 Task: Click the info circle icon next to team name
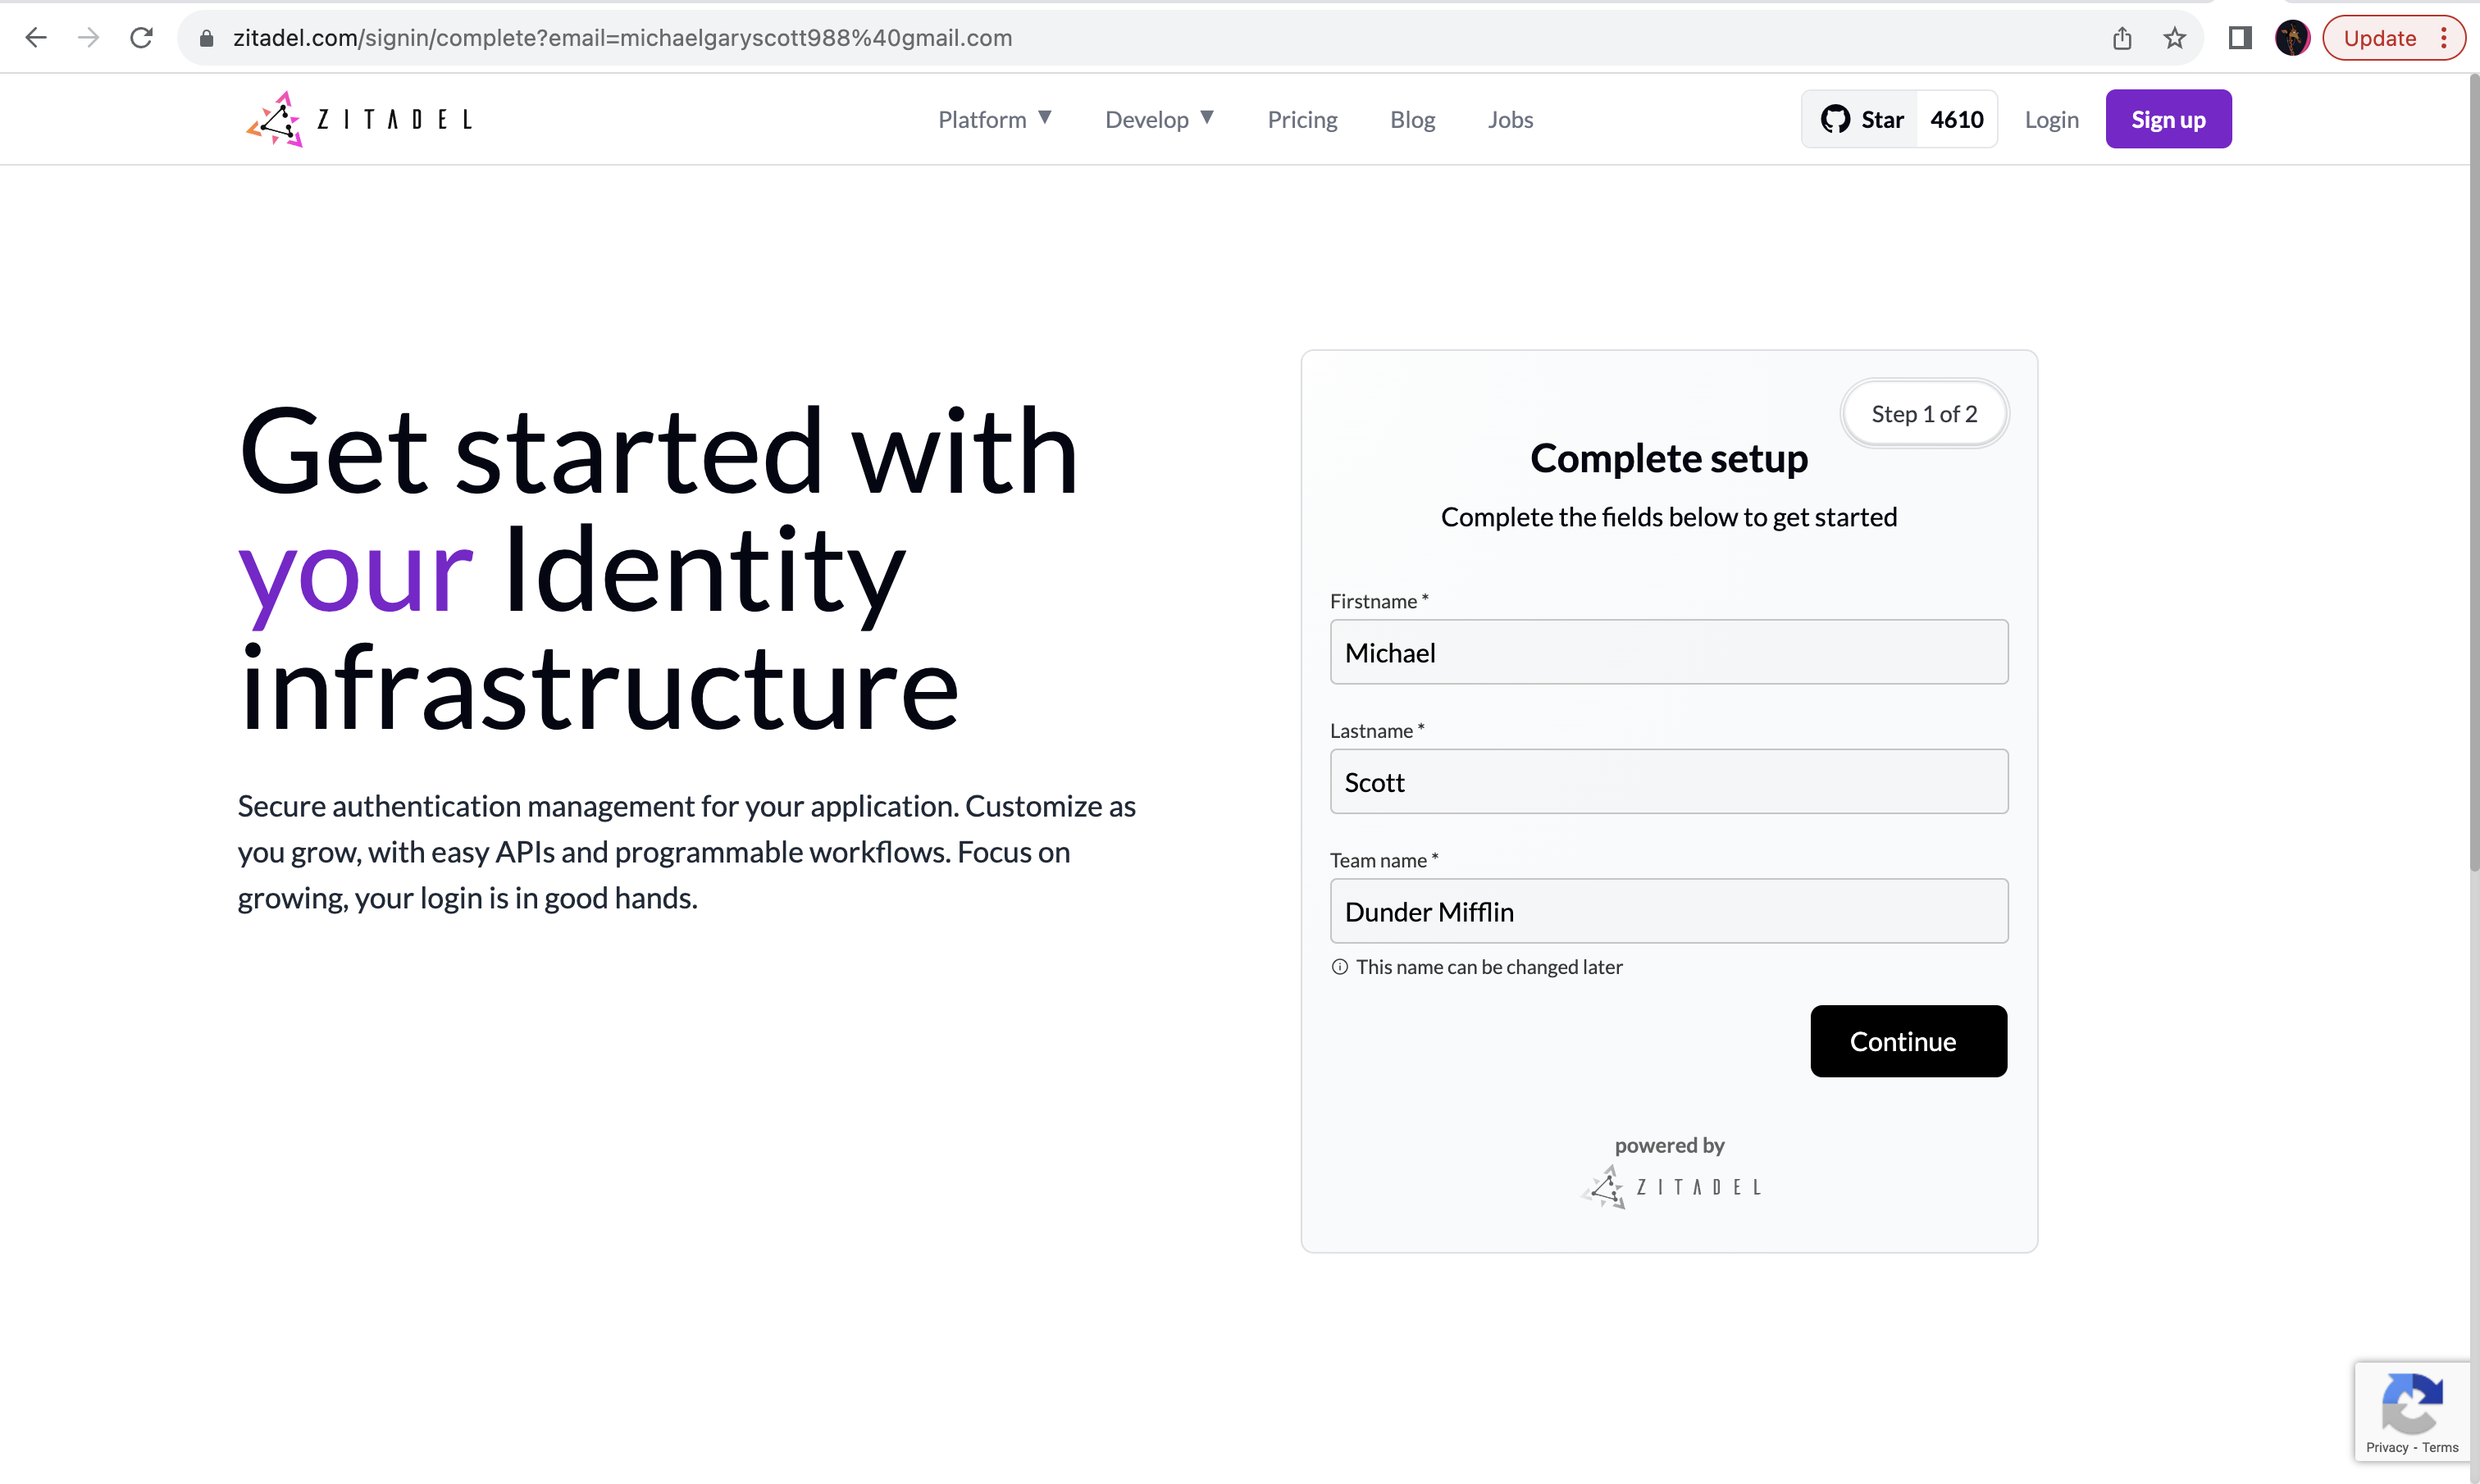click(x=1339, y=967)
